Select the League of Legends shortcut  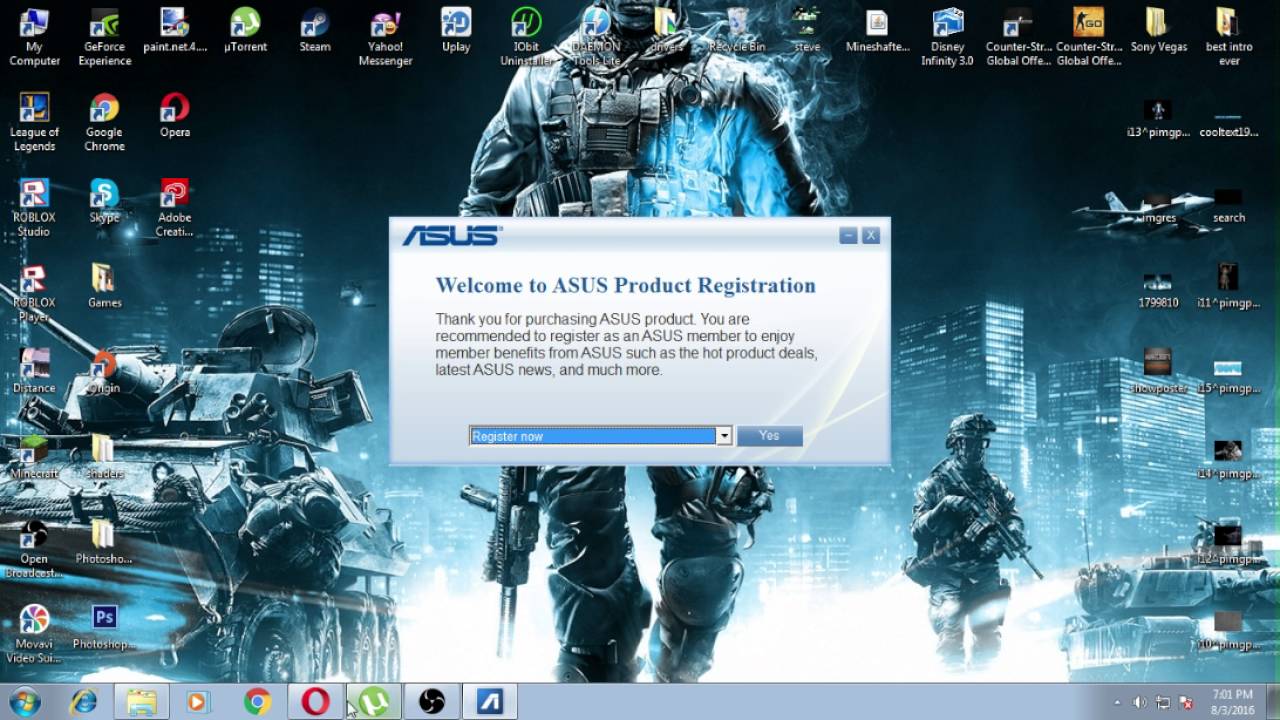(34, 123)
